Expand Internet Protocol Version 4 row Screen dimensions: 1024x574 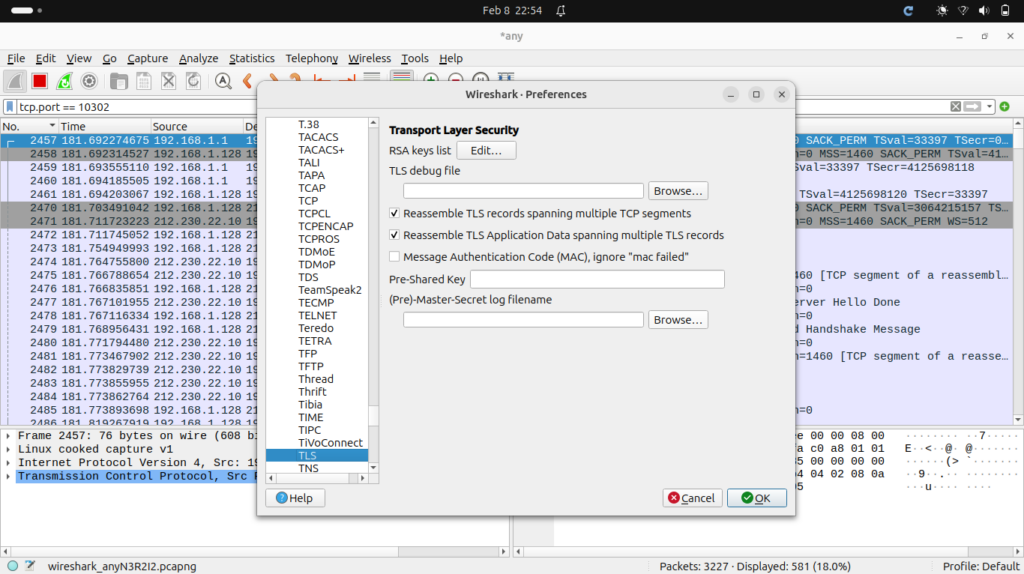(x=8, y=463)
